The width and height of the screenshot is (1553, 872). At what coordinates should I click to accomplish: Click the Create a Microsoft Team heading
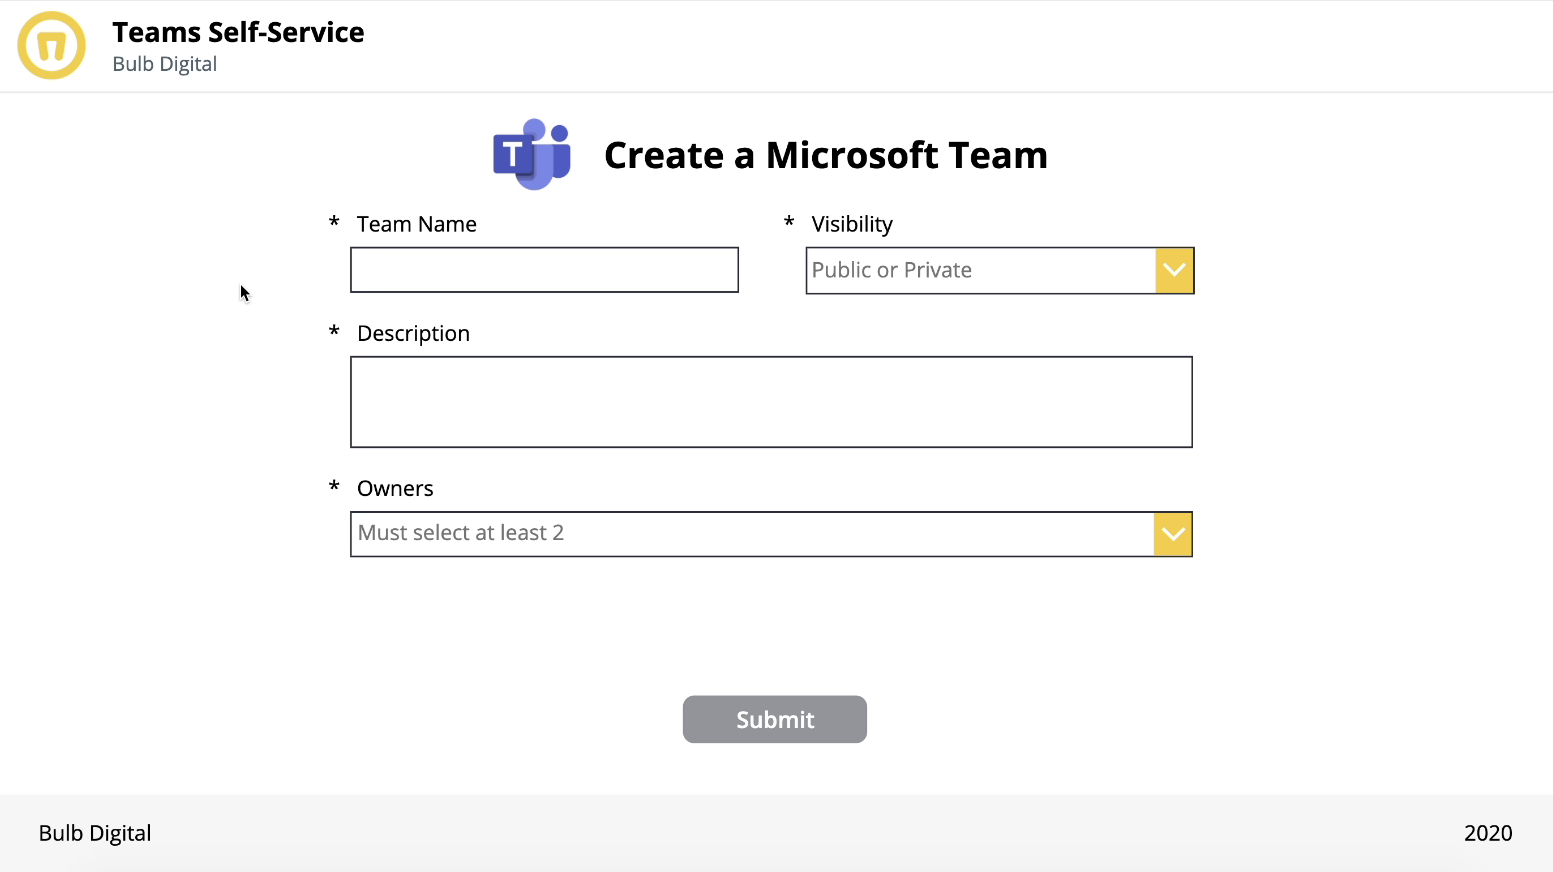[825, 154]
